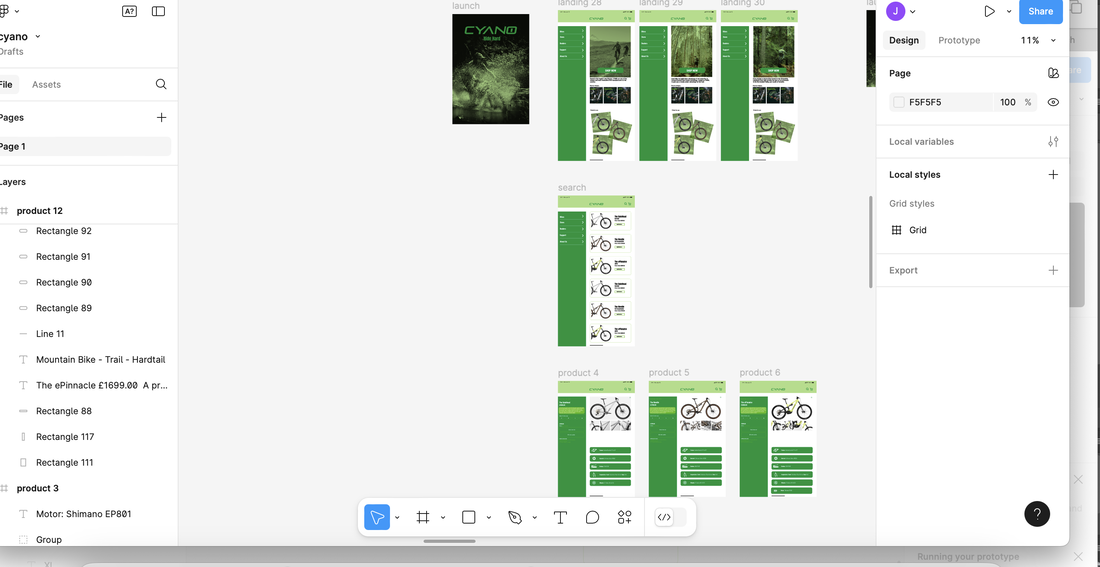Select the Move tool
The image size is (1100, 567).
click(377, 517)
